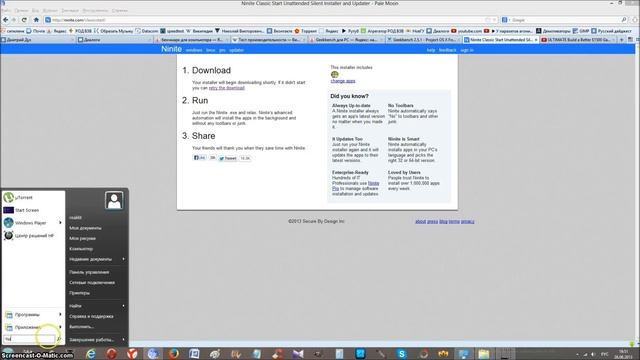This screenshot has width=640, height=360.
Task: Expand the Windows Player submenu arrow
Action: click(x=60, y=223)
